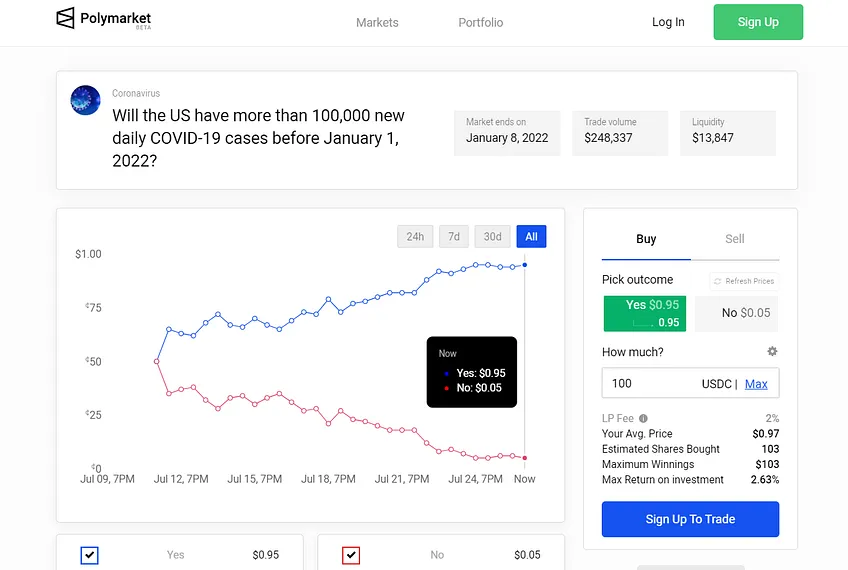The height and width of the screenshot is (570, 848).
Task: Open the Sell tab
Action: coord(734,239)
